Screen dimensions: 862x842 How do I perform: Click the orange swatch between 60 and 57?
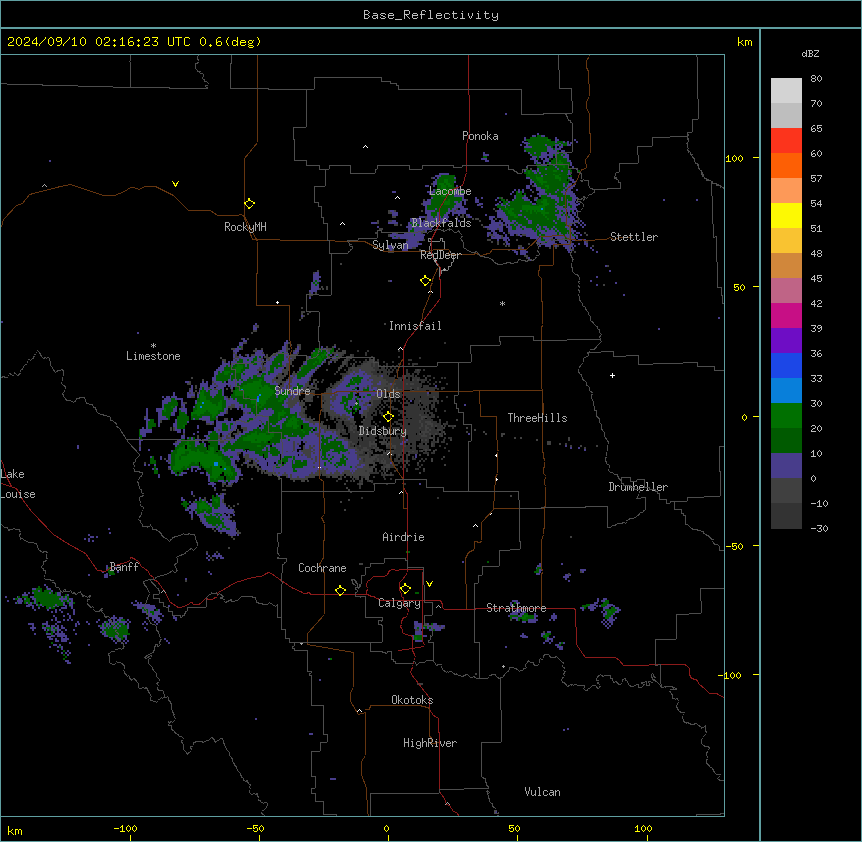tap(786, 166)
